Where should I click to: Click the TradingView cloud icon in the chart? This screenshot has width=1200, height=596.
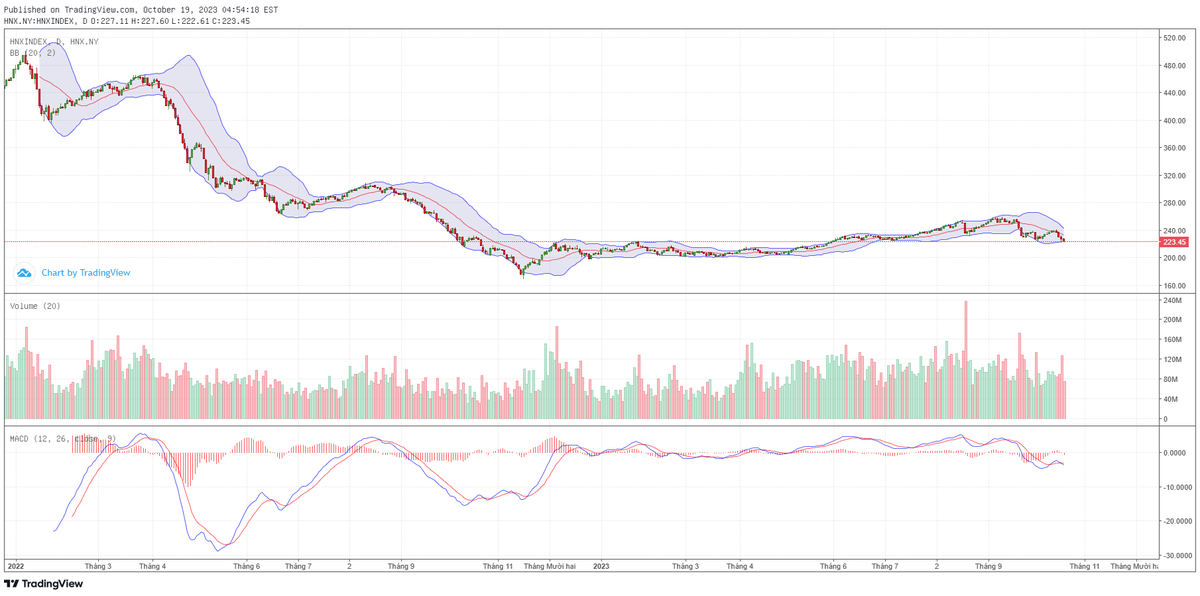pyautogui.click(x=25, y=272)
